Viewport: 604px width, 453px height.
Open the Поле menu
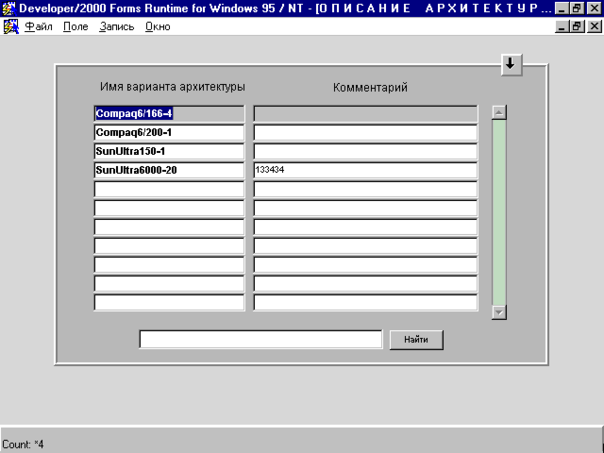[76, 27]
